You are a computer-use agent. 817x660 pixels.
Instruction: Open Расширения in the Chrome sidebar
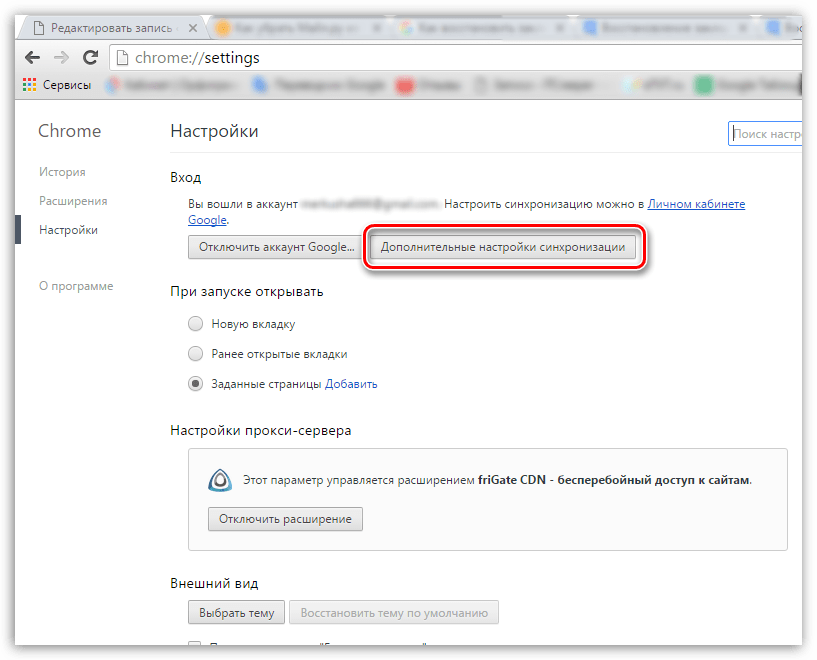click(x=73, y=201)
